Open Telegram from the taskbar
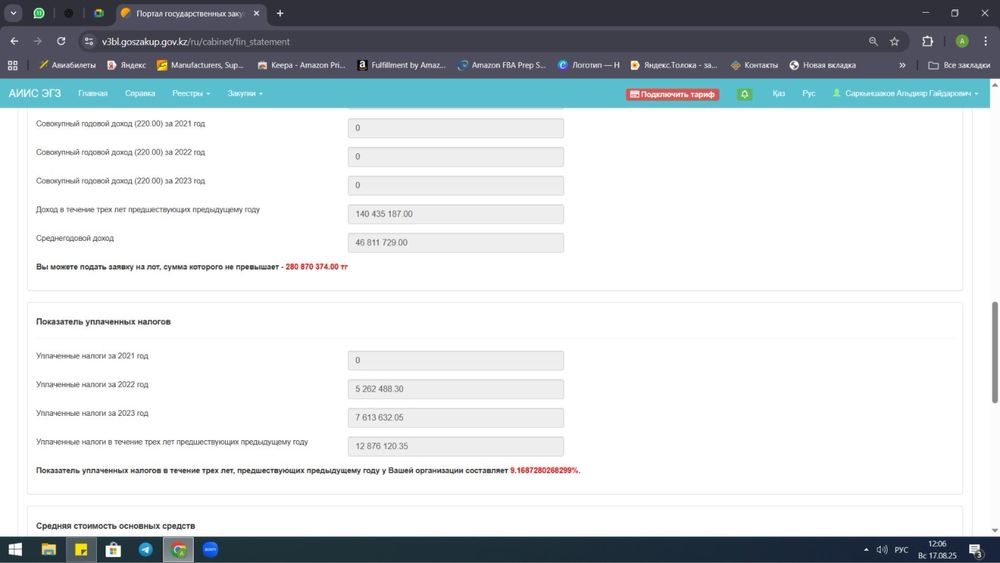The width and height of the screenshot is (1000, 563). coord(145,550)
